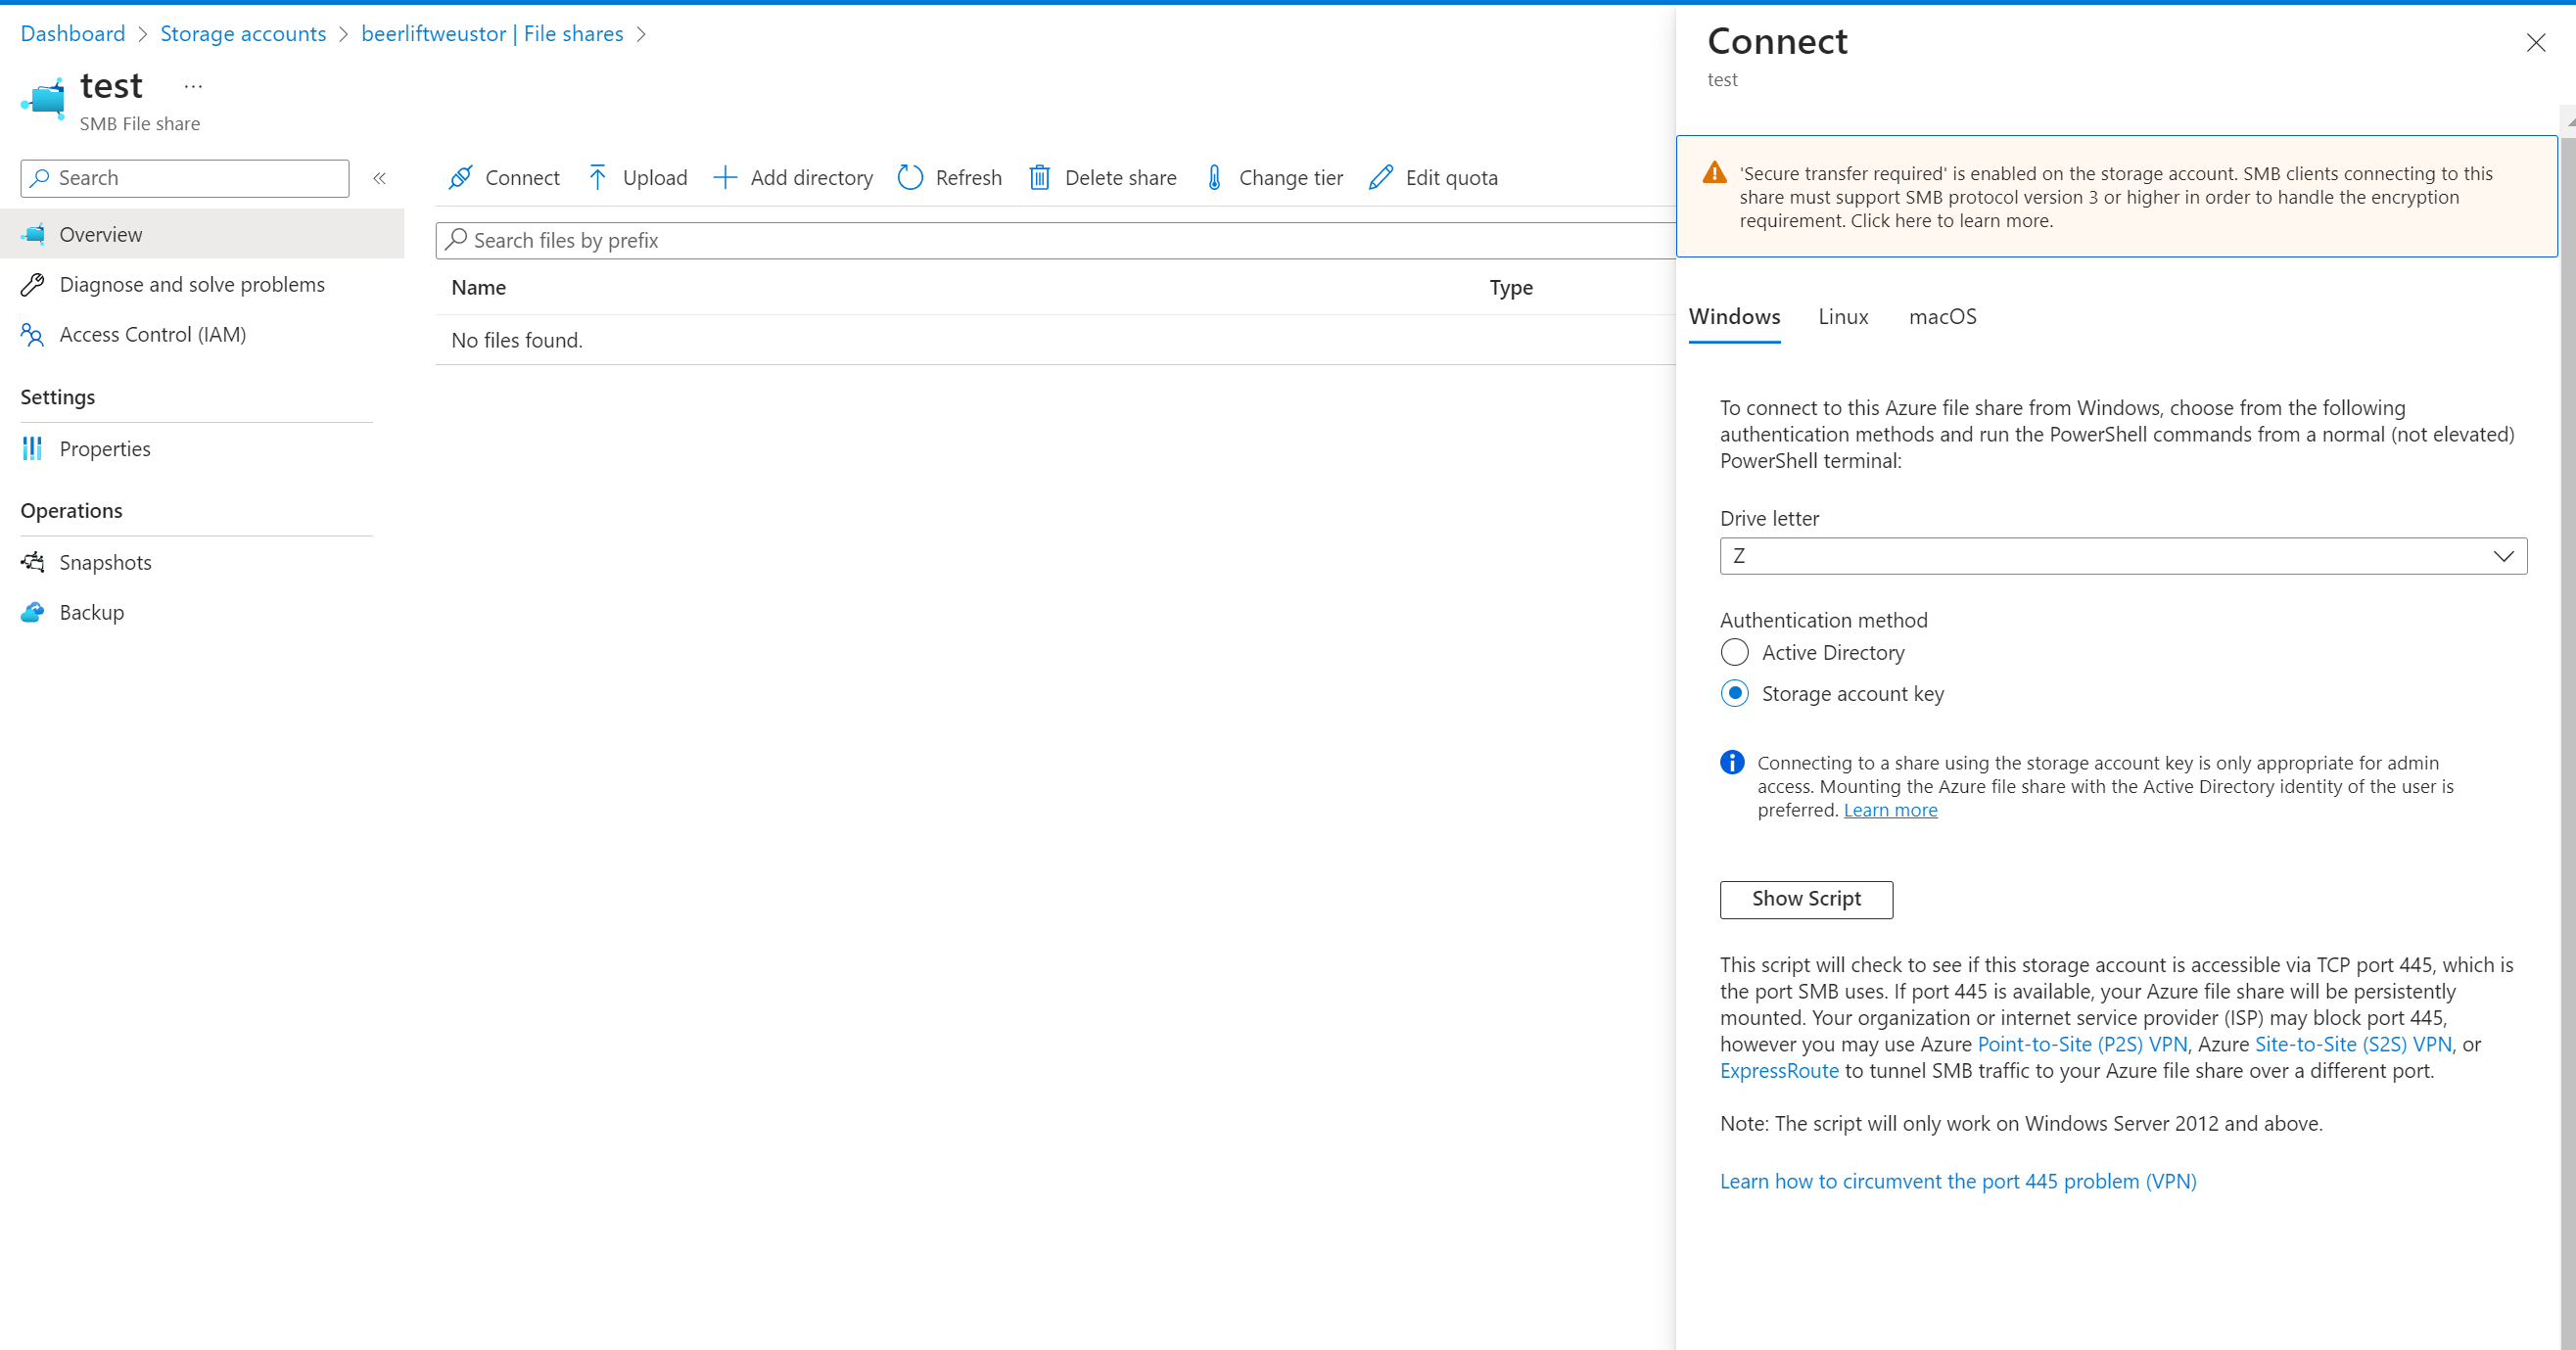Collapse the sidebar with double chevron
Screen dimensions: 2576x1350
point(380,178)
